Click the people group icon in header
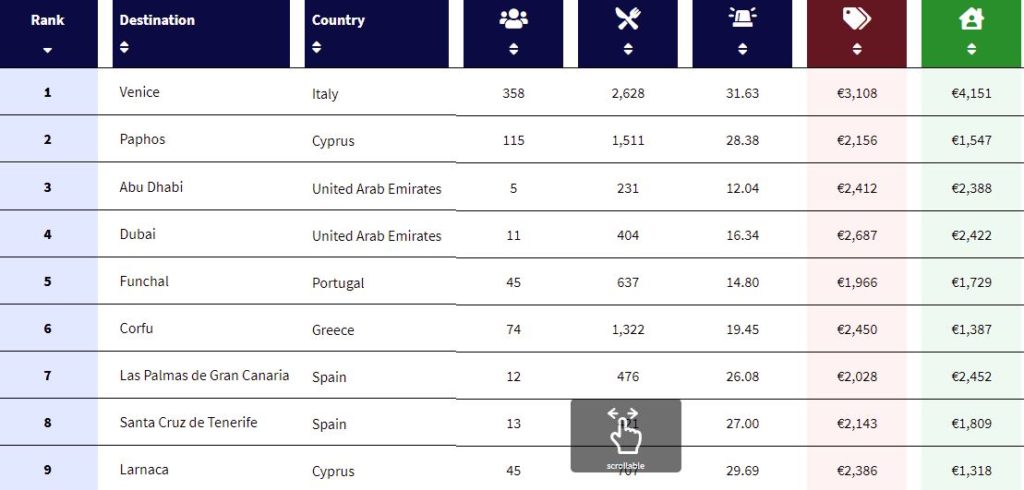Image resolution: width=1024 pixels, height=490 pixels. click(x=513, y=18)
